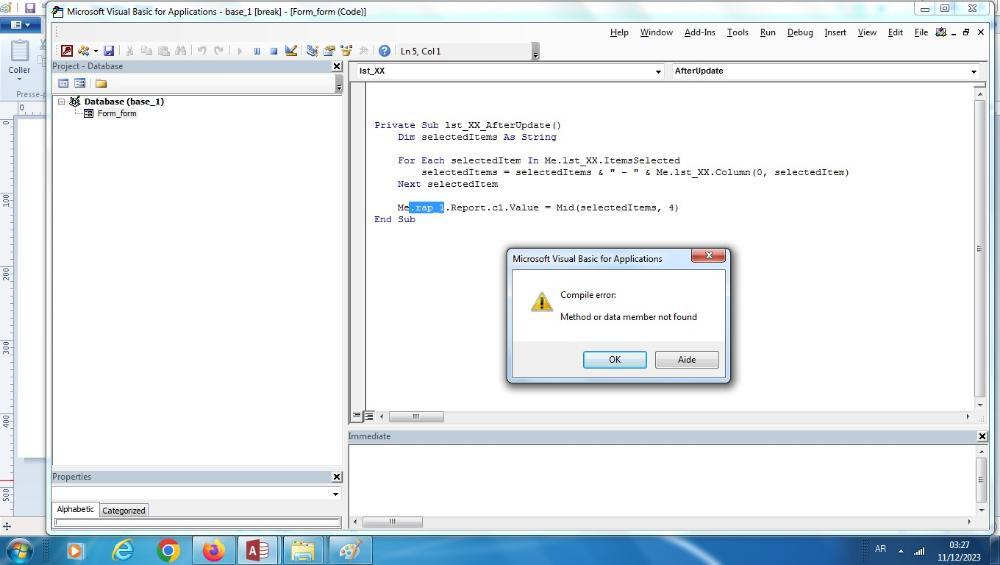Close the Immediate window pane
Viewport: 1000px width, 565px height.
point(982,436)
